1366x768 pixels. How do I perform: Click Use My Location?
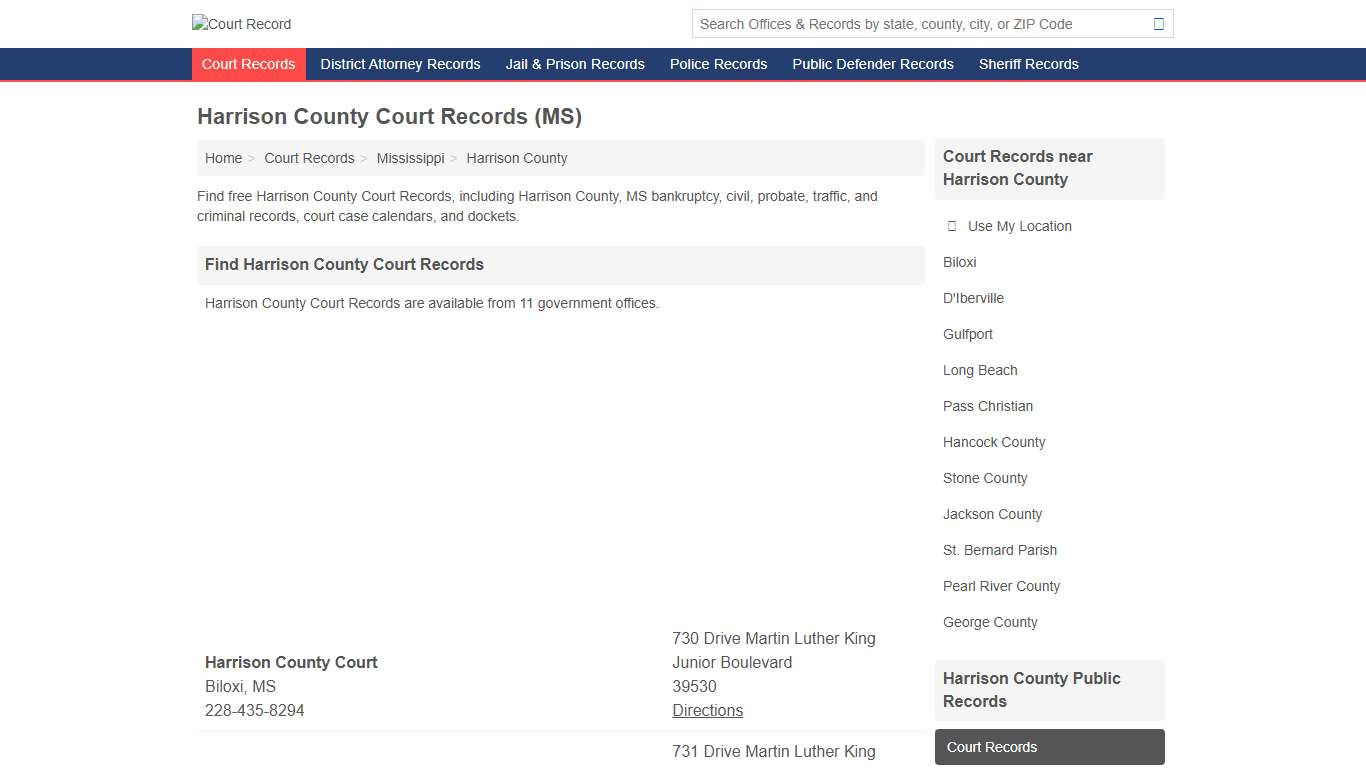tap(1019, 226)
